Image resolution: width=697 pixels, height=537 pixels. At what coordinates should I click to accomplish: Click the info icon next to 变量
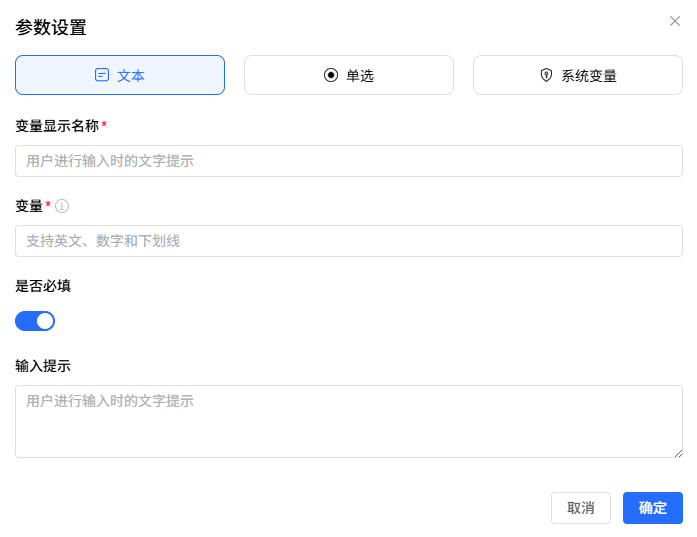(x=62, y=206)
